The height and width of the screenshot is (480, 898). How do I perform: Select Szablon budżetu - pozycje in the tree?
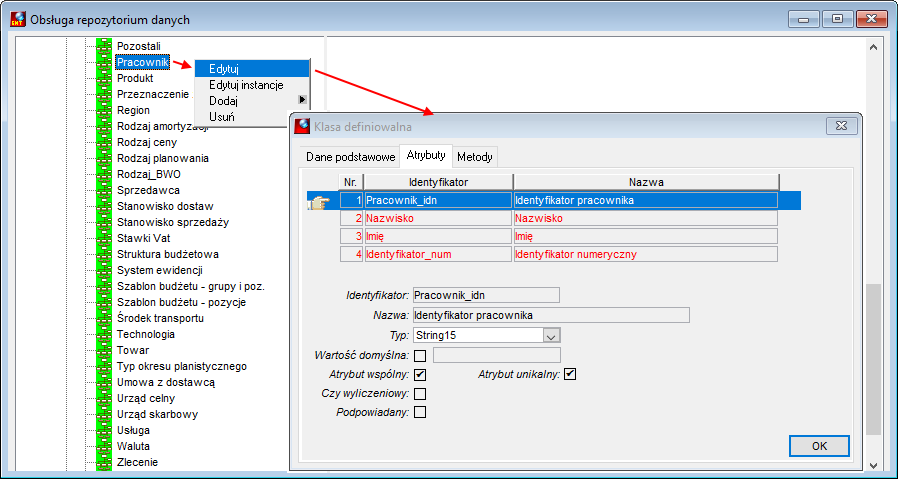(182, 302)
